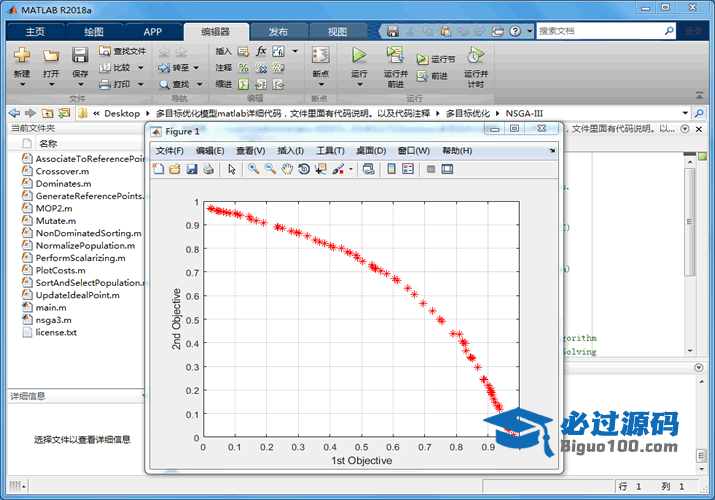Open the brush color dropdown arrow

[351, 169]
